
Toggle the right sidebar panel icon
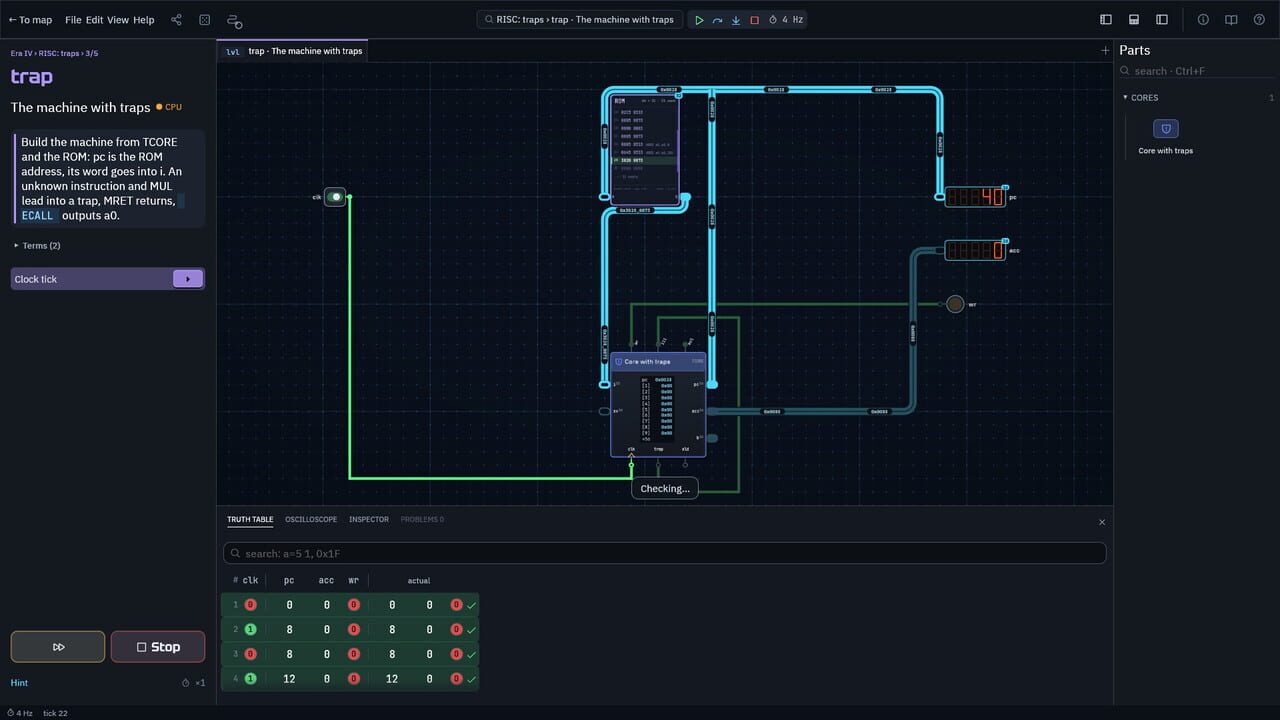pyautogui.click(x=1162, y=20)
